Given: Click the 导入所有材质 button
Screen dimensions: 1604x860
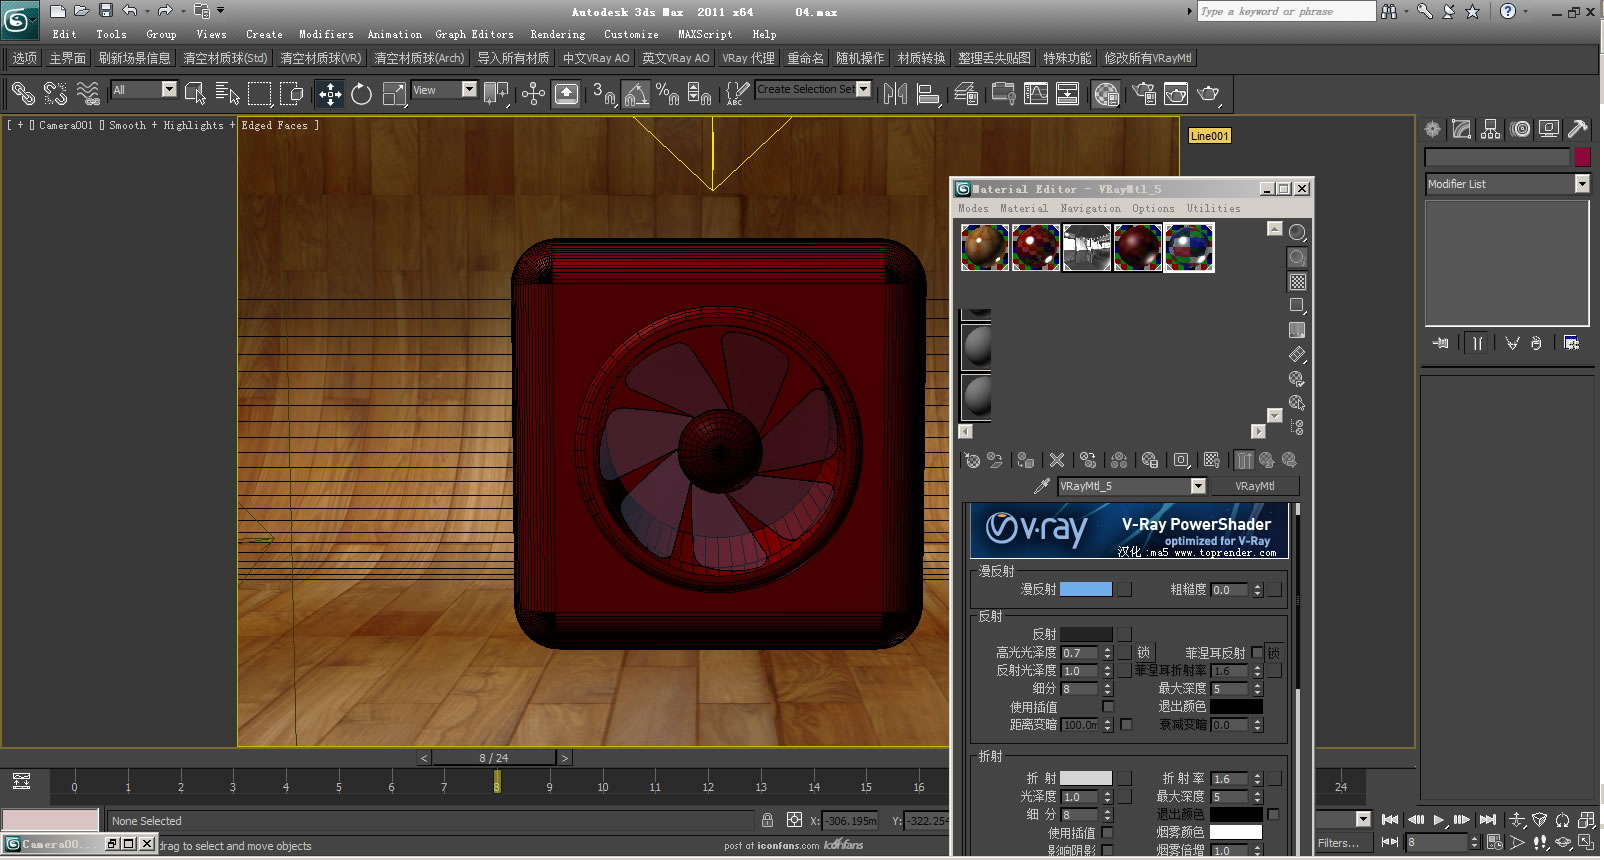Looking at the screenshot, I should pyautogui.click(x=513, y=58).
